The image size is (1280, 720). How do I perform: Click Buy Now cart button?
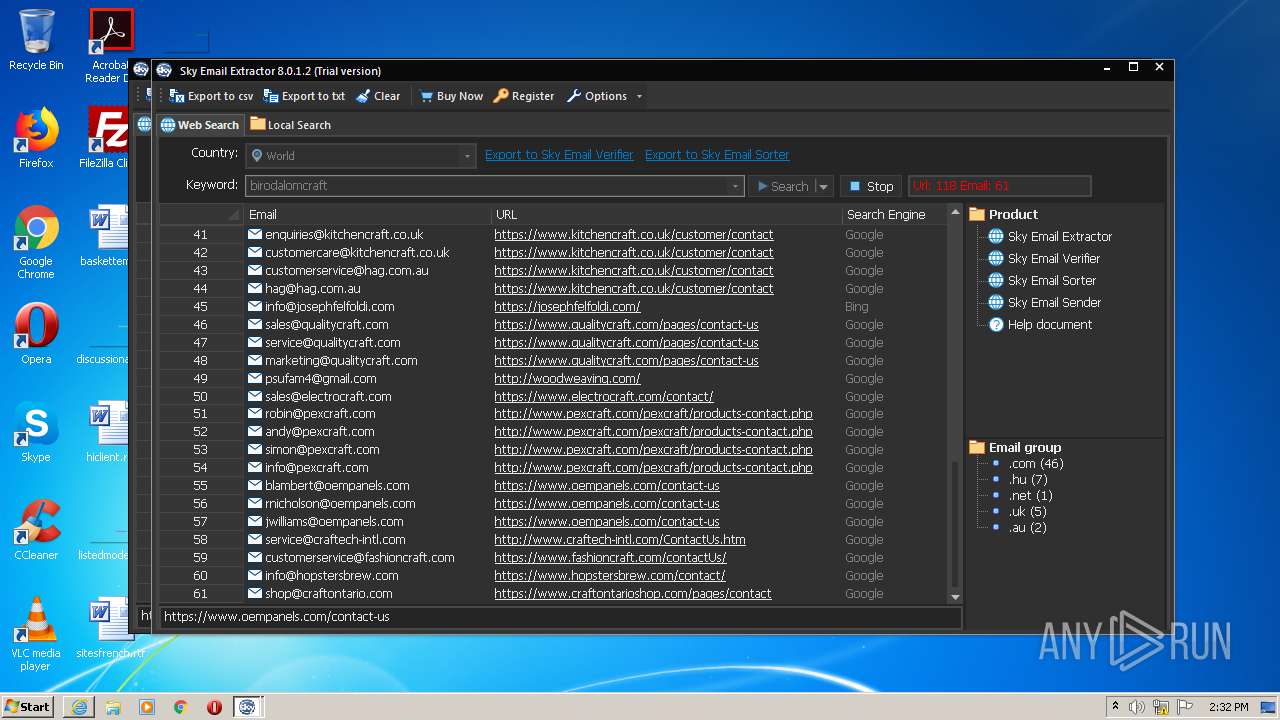451,96
